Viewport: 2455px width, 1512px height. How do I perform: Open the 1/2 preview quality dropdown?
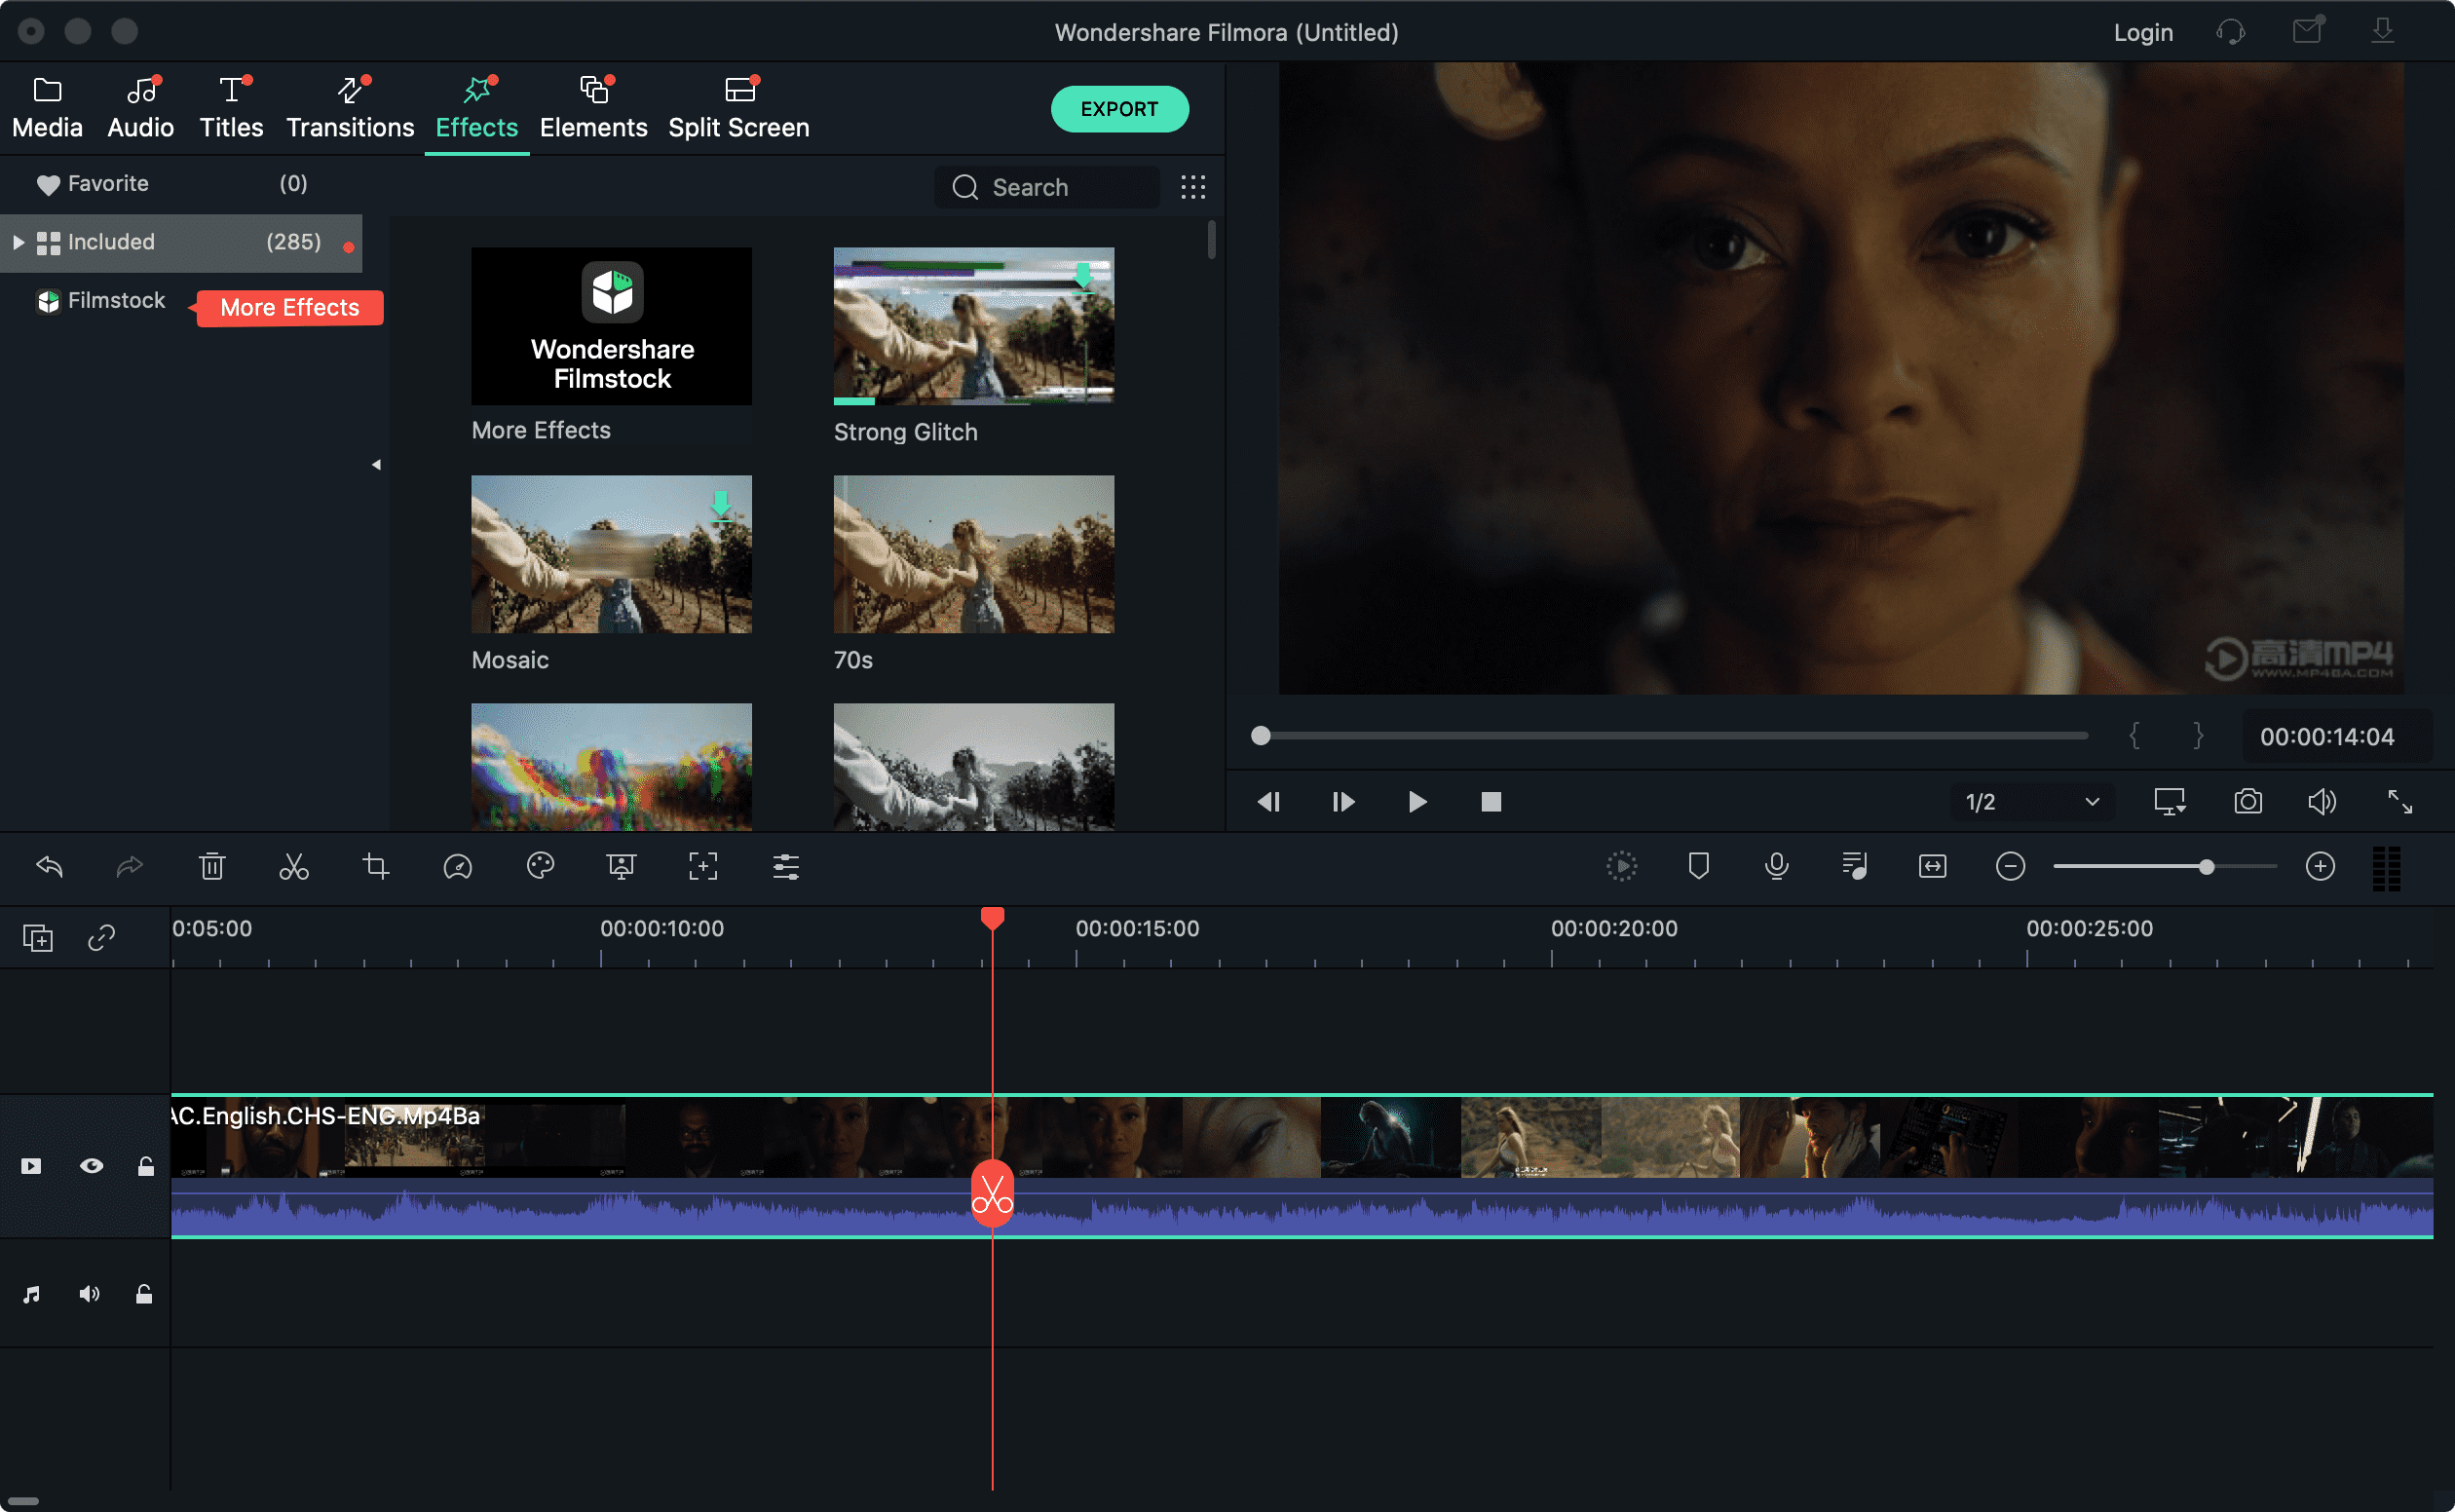[x=2032, y=802]
